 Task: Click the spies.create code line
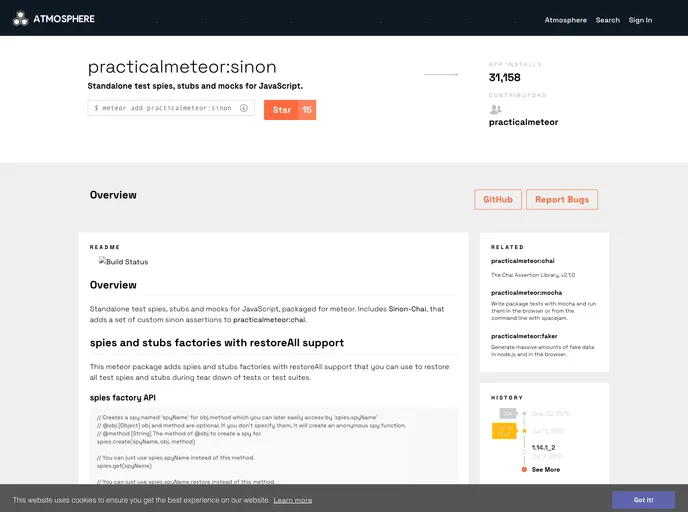tap(146, 441)
